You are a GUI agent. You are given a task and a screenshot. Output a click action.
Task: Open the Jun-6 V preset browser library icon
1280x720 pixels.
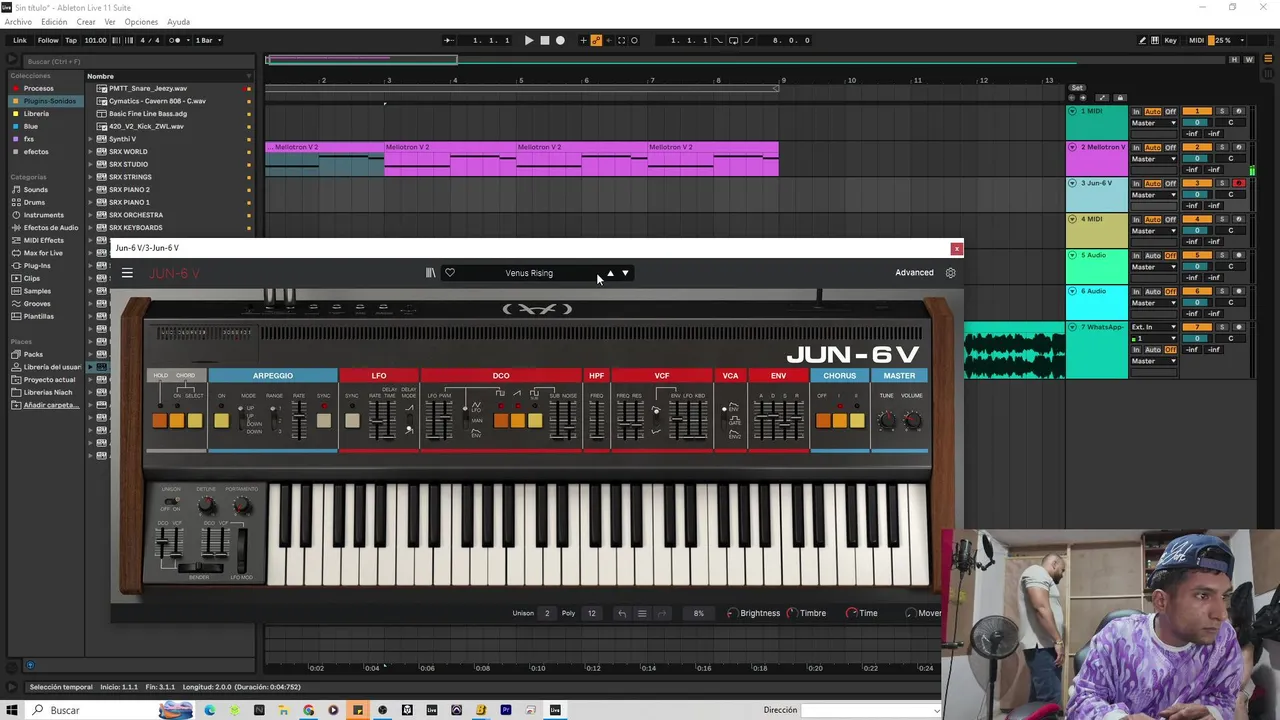[x=431, y=273]
